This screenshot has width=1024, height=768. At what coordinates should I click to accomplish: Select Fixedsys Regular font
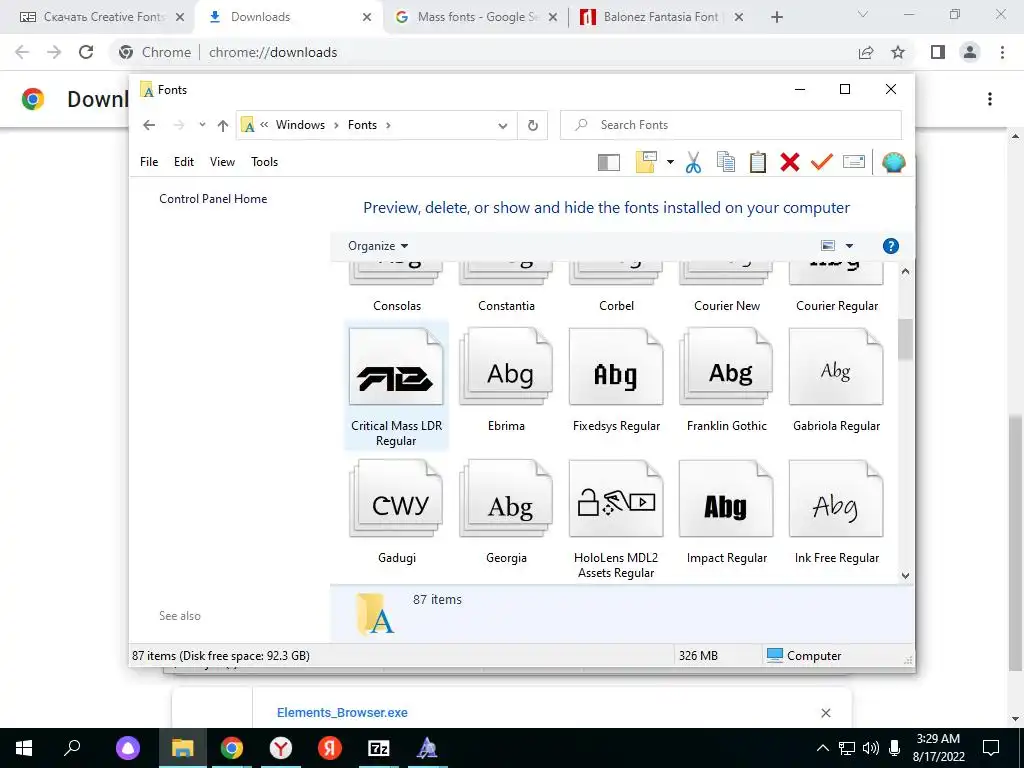pos(616,381)
